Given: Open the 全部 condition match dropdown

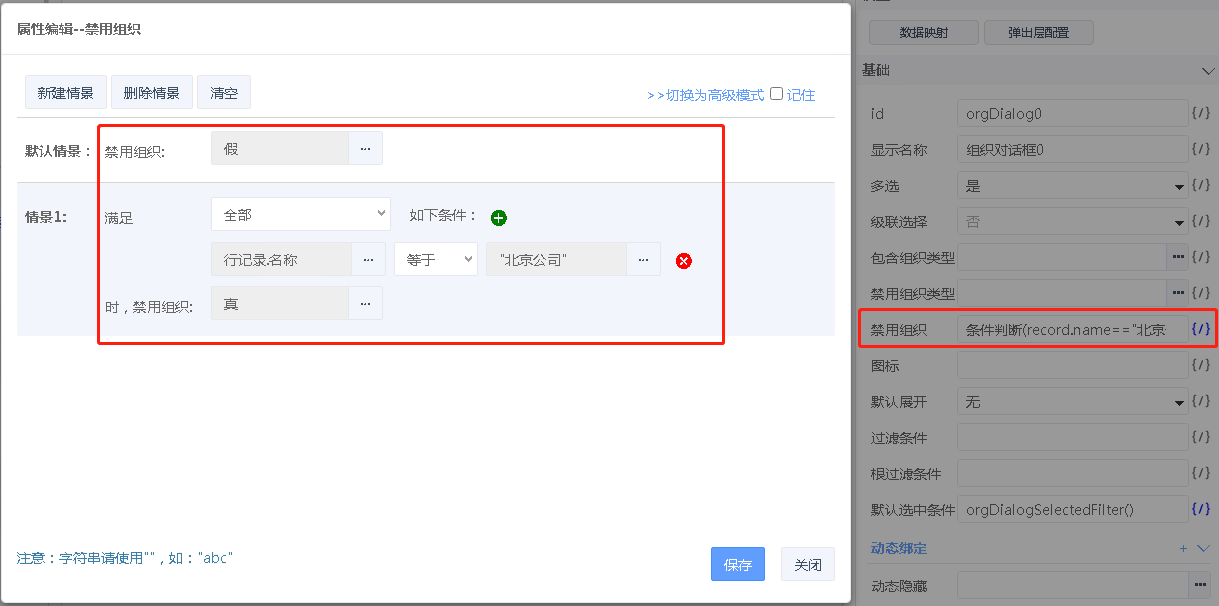Looking at the screenshot, I should coord(300,215).
